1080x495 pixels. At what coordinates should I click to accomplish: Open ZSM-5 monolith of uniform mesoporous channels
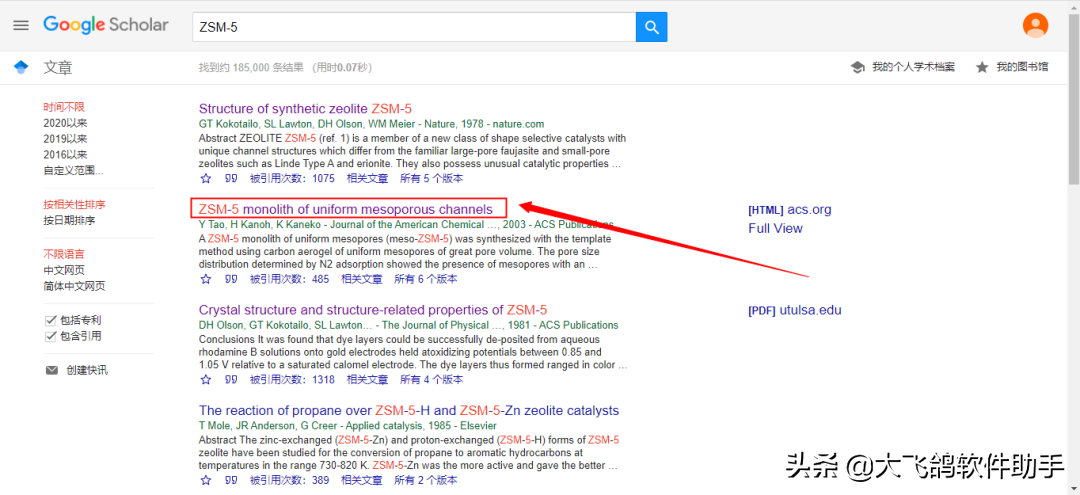[346, 209]
